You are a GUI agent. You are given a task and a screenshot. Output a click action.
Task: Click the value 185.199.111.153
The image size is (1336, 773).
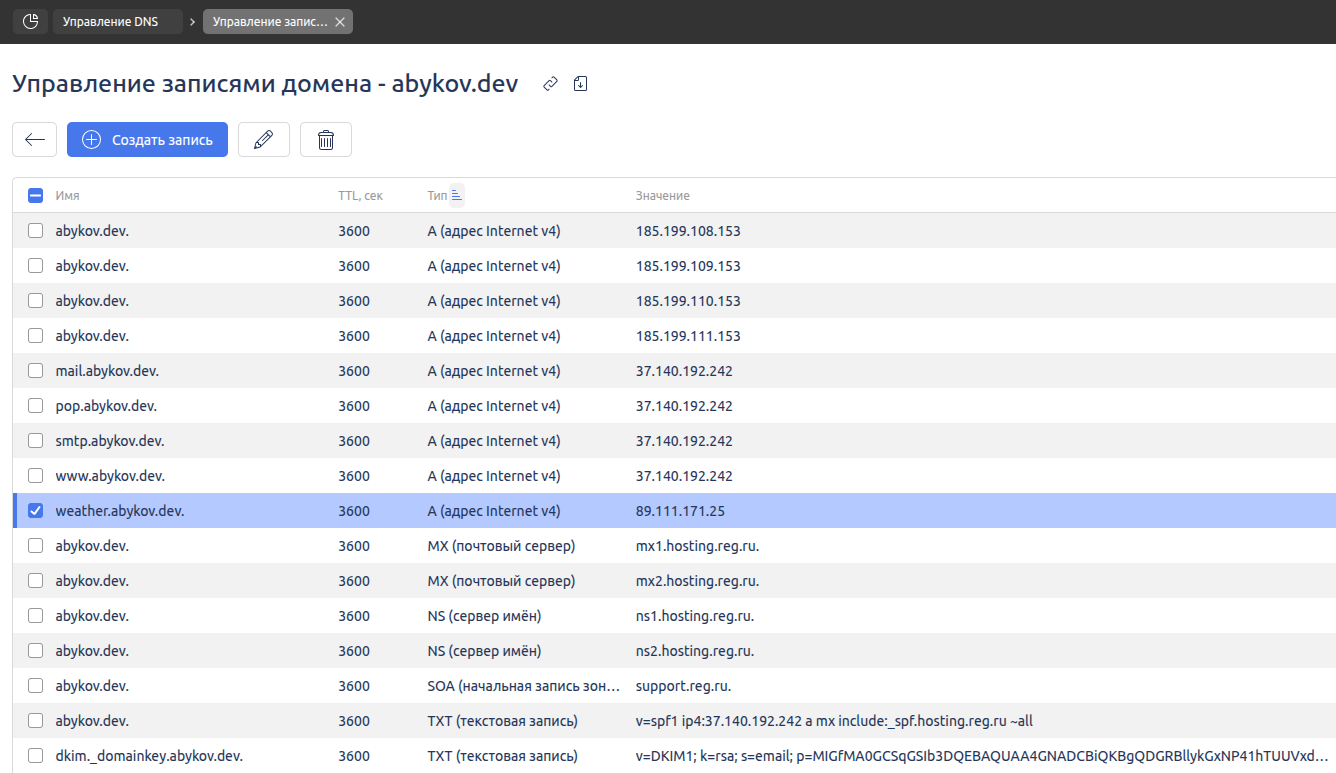[688, 336]
